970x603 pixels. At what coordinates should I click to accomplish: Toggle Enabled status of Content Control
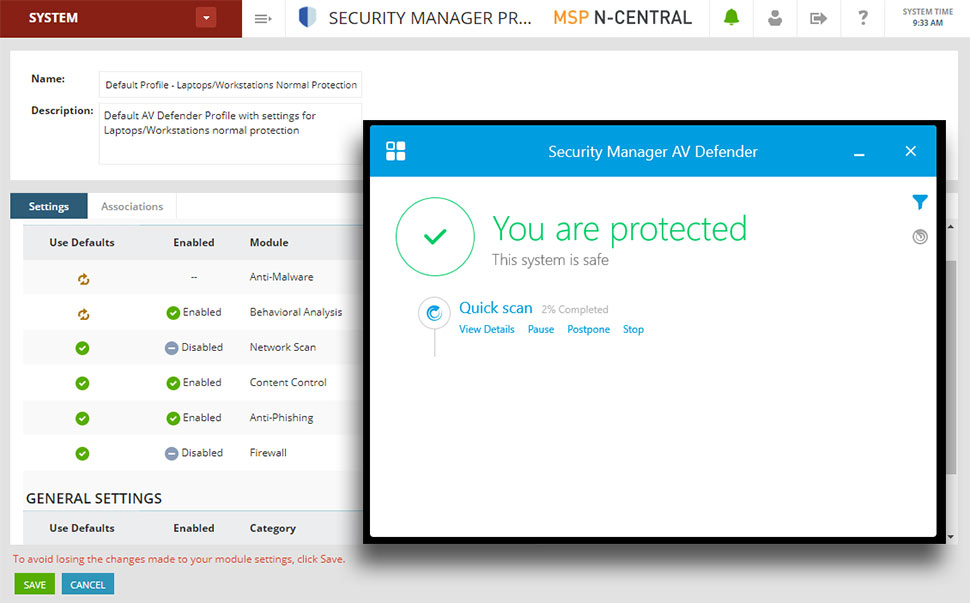pyautogui.click(x=194, y=383)
